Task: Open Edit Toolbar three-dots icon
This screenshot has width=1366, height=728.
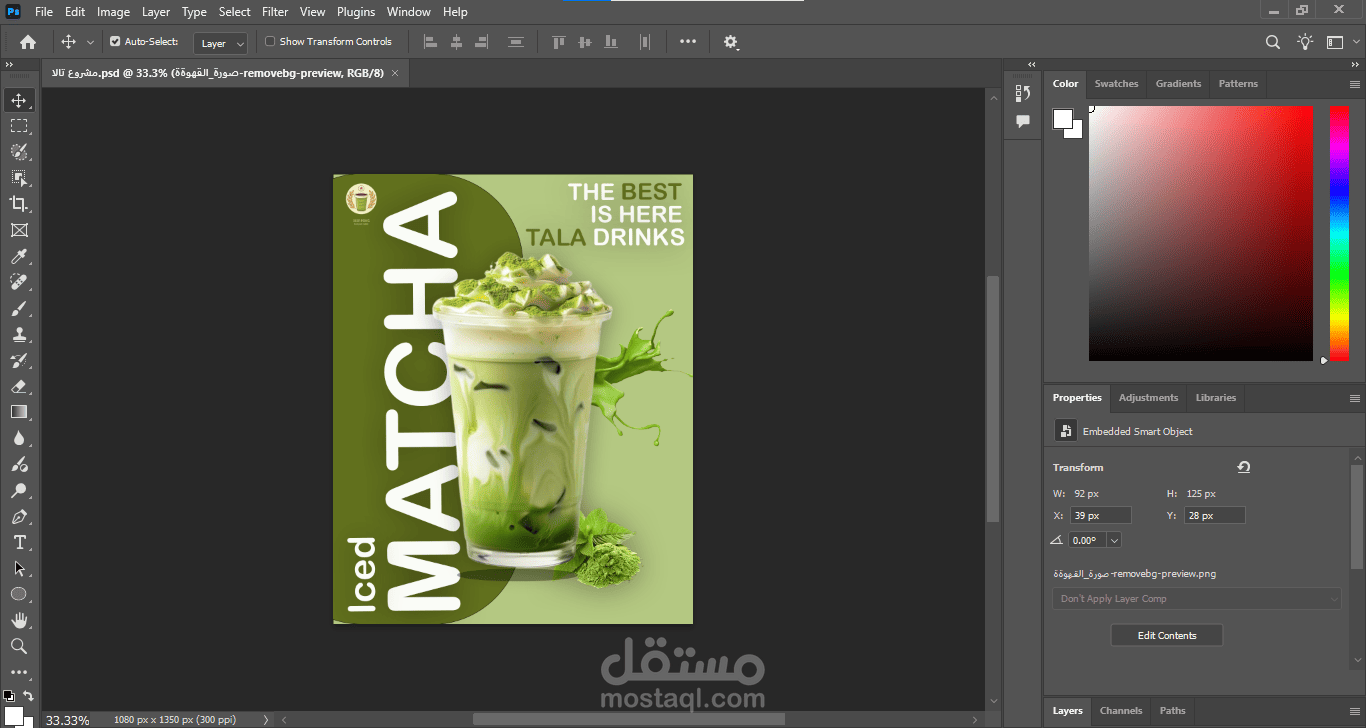Action: tap(18, 673)
